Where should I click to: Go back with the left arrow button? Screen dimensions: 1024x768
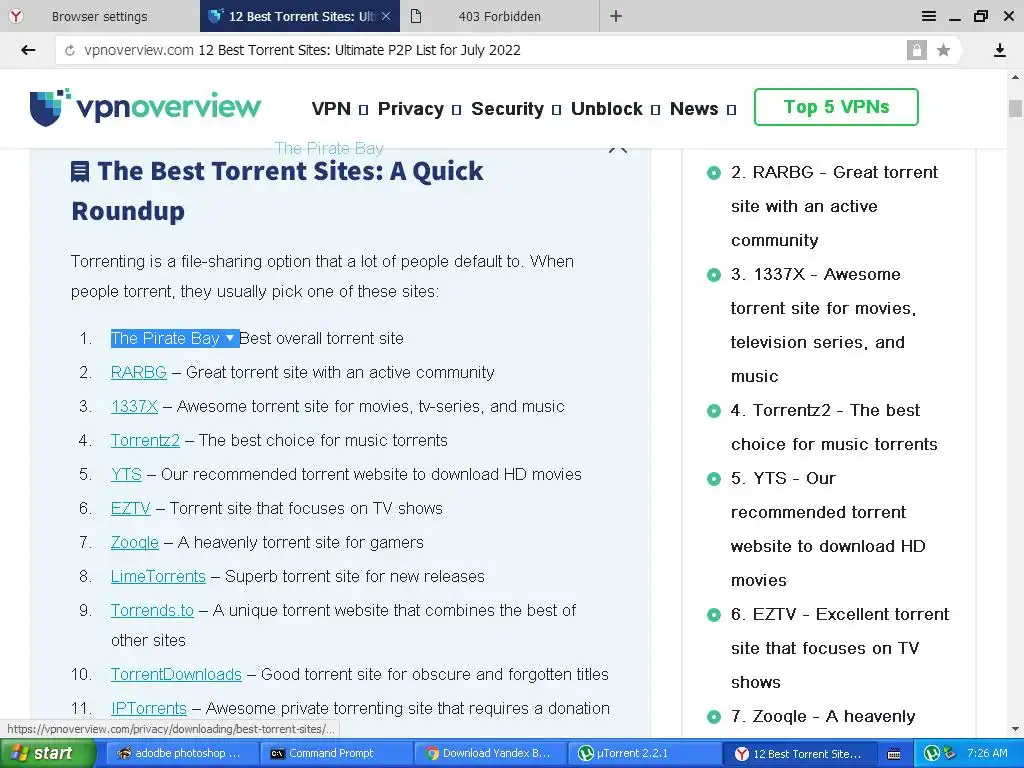click(x=28, y=50)
